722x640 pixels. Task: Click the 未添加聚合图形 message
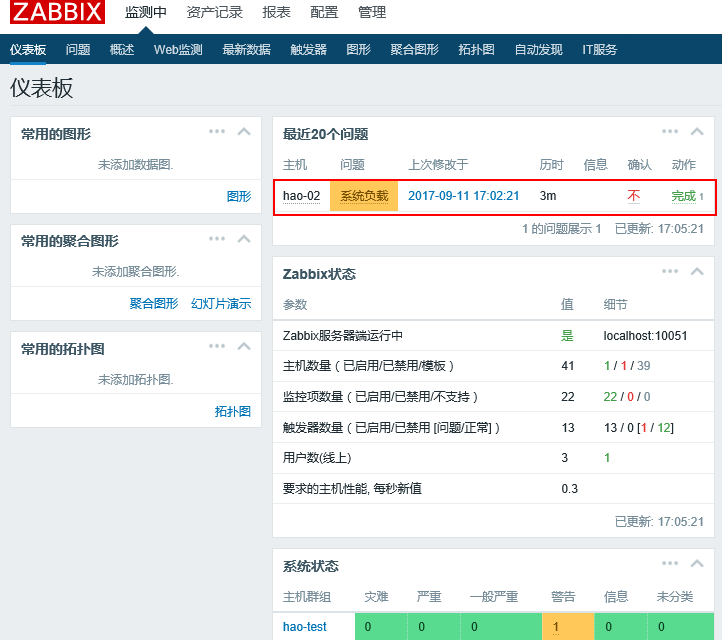[x=135, y=272]
